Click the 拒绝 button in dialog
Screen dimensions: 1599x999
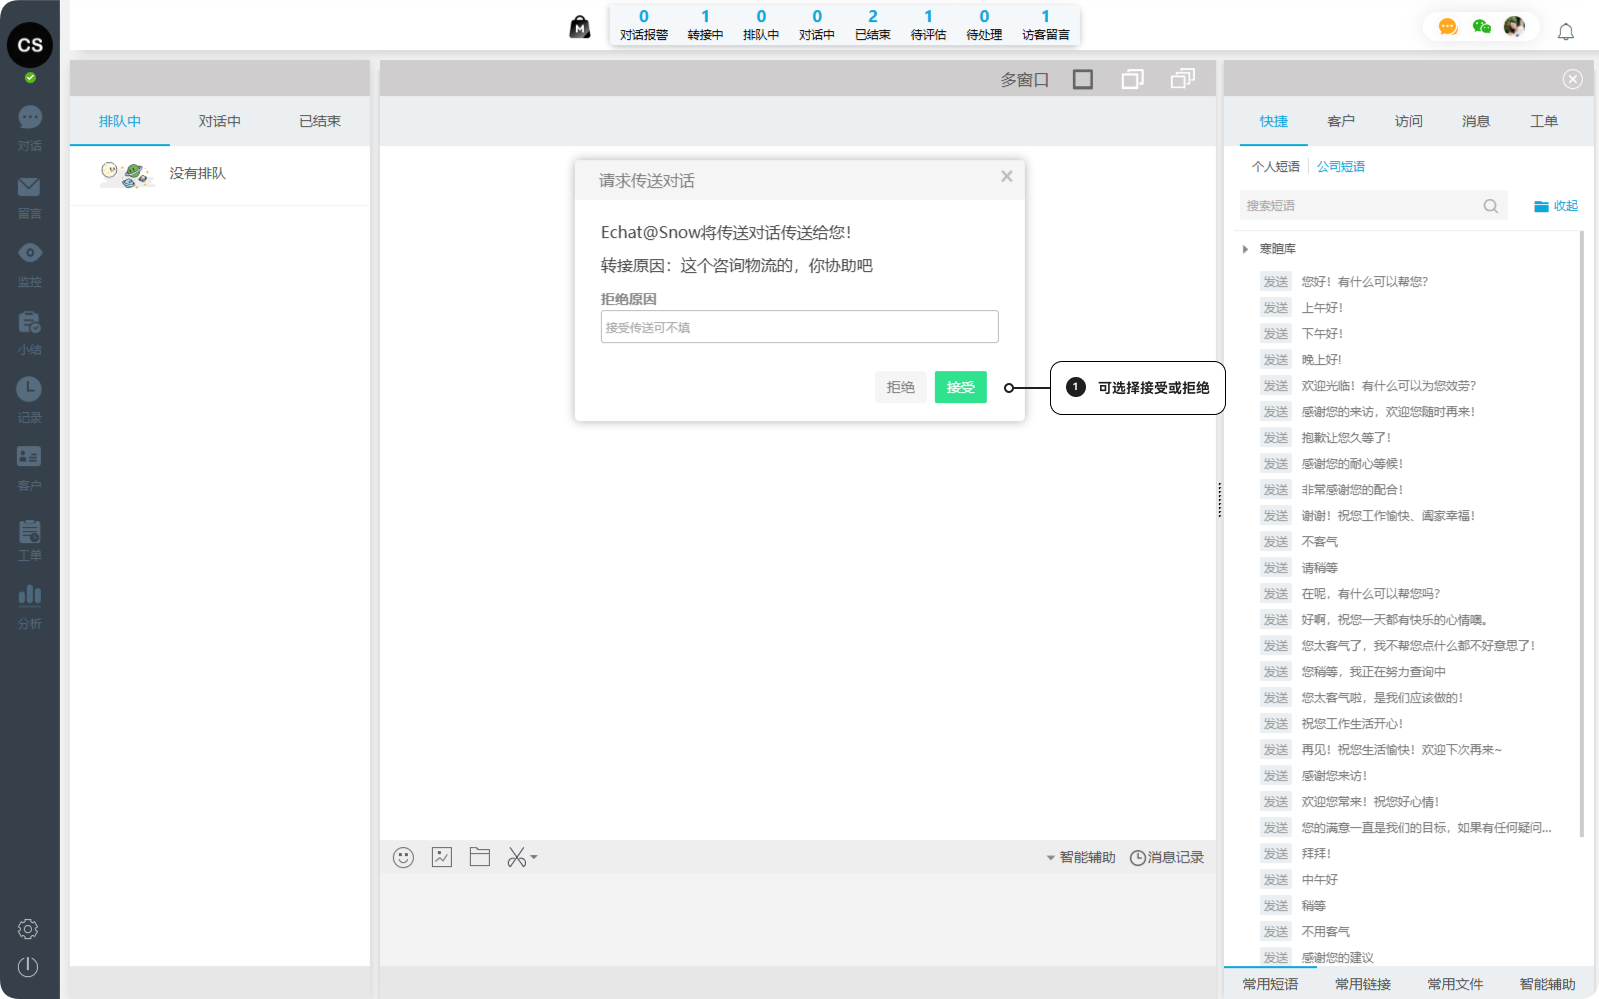click(900, 387)
